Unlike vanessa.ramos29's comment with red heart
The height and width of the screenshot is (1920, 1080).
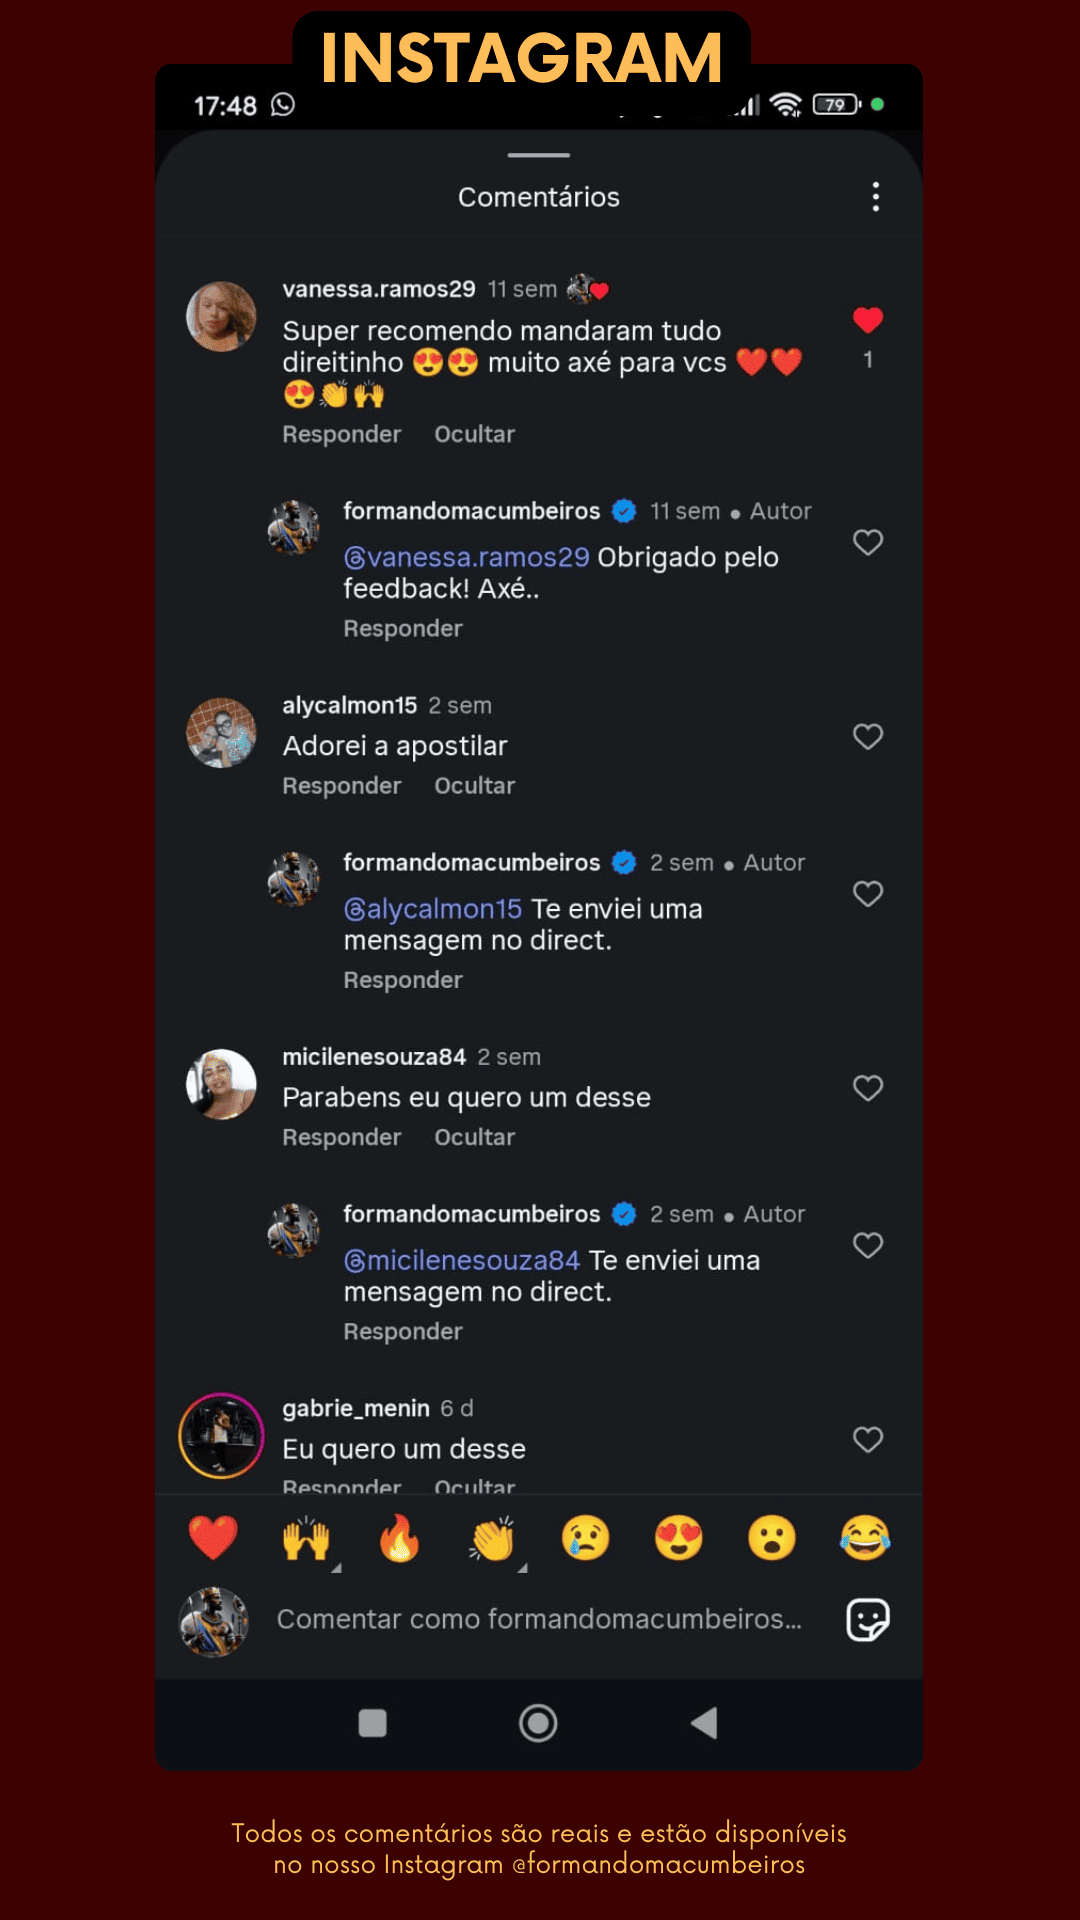867,320
